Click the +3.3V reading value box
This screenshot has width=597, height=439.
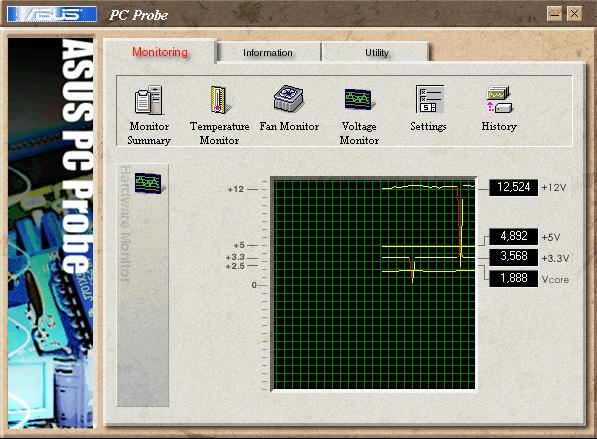(513, 256)
